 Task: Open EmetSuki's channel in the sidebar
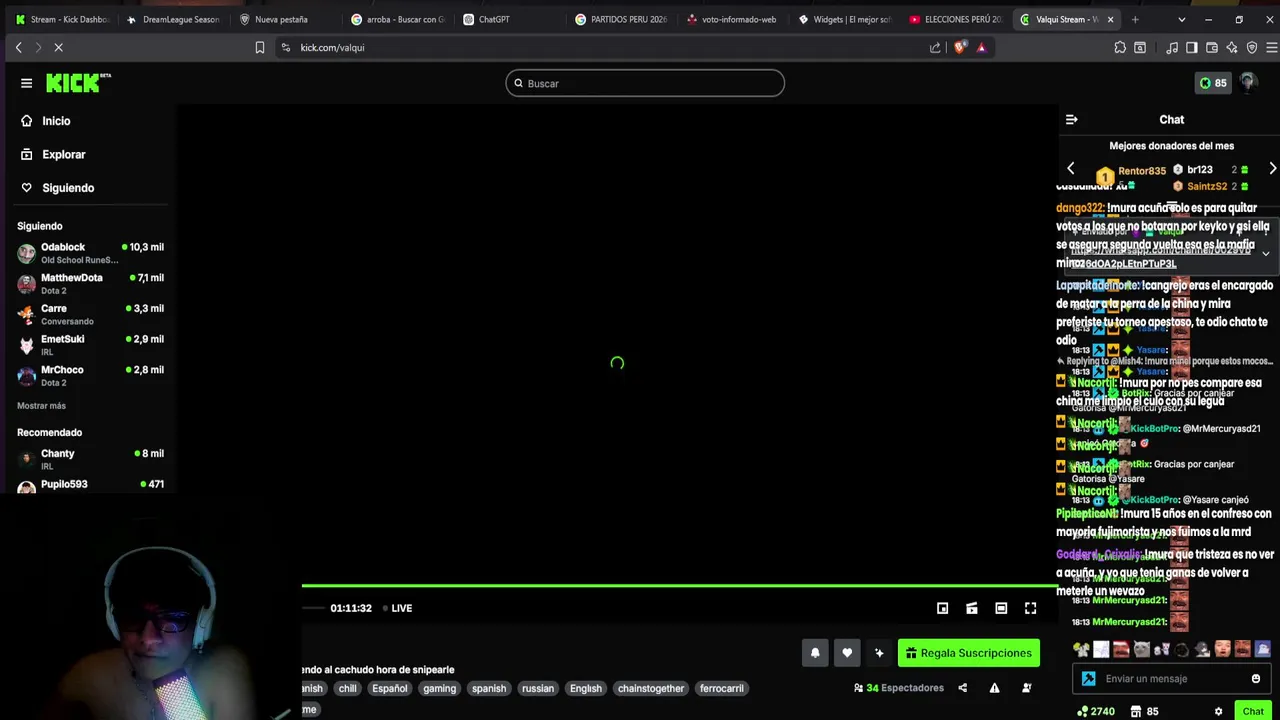pos(90,345)
